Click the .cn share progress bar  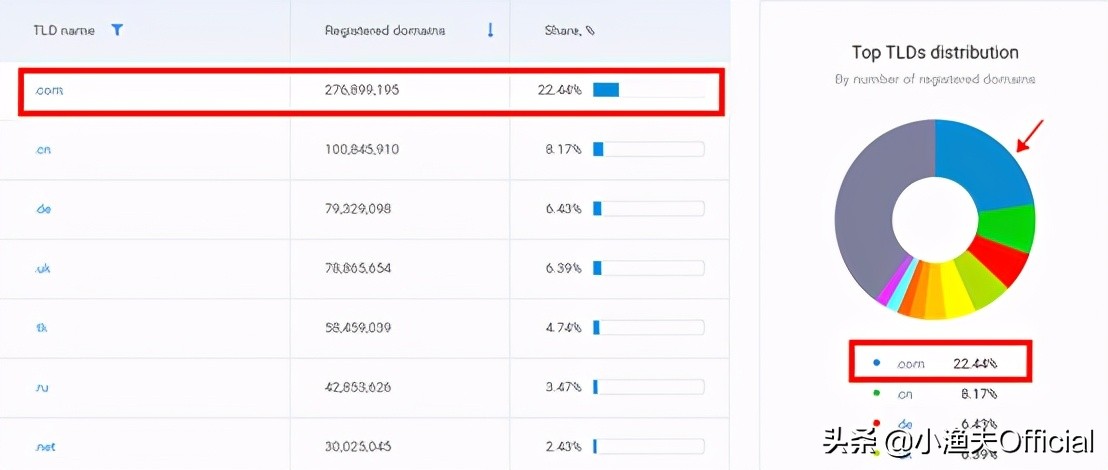click(648, 149)
